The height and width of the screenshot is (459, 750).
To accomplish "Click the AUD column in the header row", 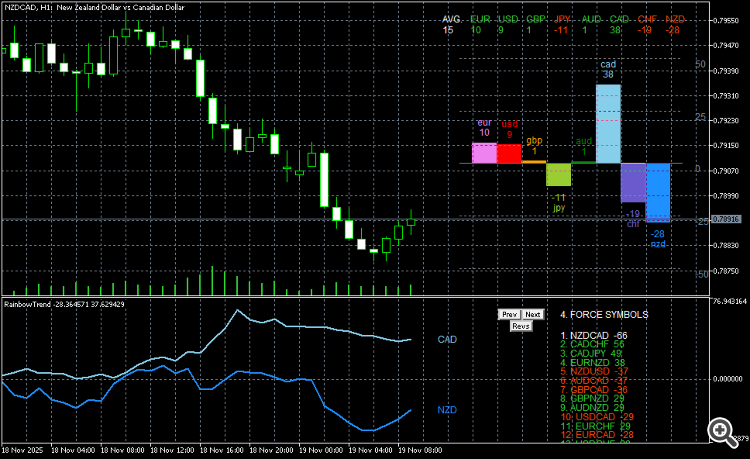I will coord(591,24).
